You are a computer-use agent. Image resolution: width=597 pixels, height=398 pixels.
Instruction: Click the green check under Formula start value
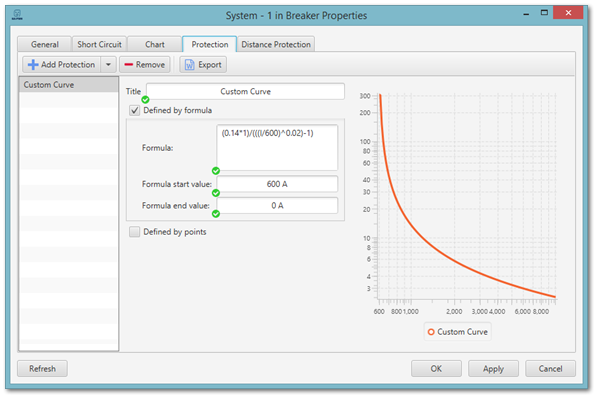[x=216, y=193]
